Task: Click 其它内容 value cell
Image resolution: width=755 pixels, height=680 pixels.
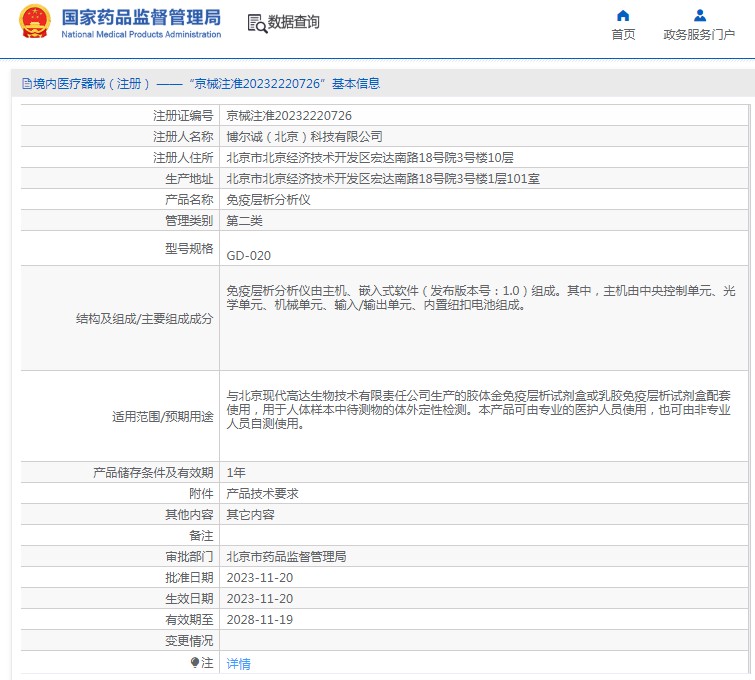Action: [250, 515]
